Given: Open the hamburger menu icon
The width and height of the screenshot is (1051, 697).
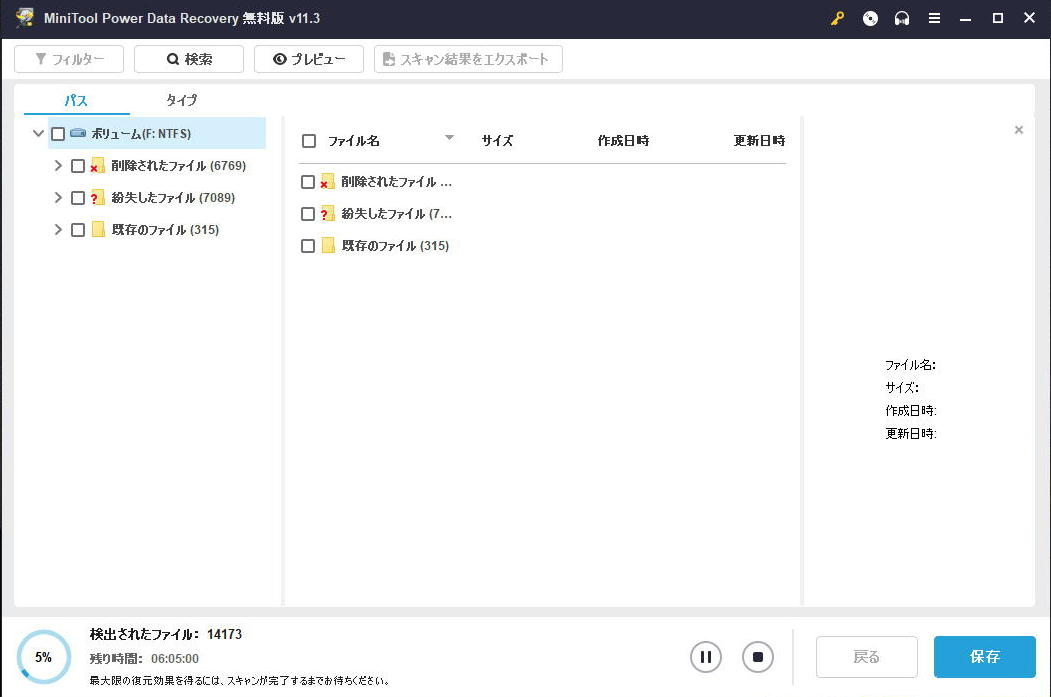Looking at the screenshot, I should [935, 17].
